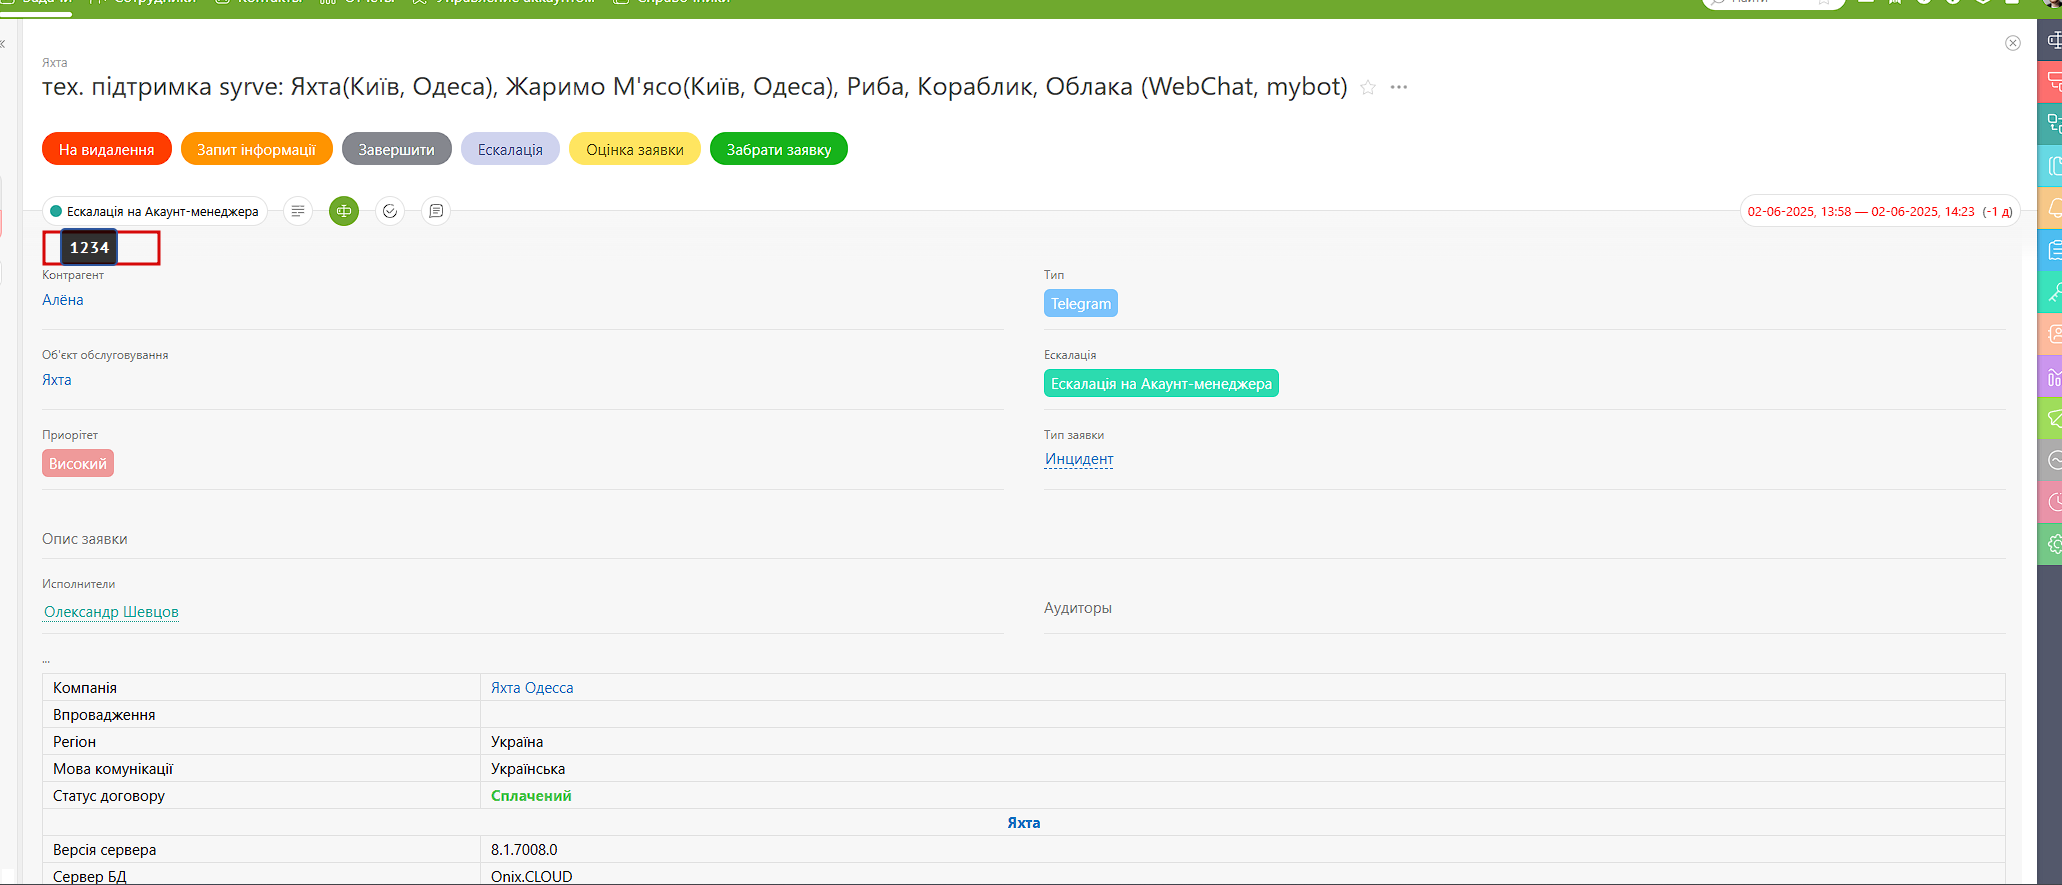
Task: Click the 'Опис заявки' description section
Action: pos(85,539)
